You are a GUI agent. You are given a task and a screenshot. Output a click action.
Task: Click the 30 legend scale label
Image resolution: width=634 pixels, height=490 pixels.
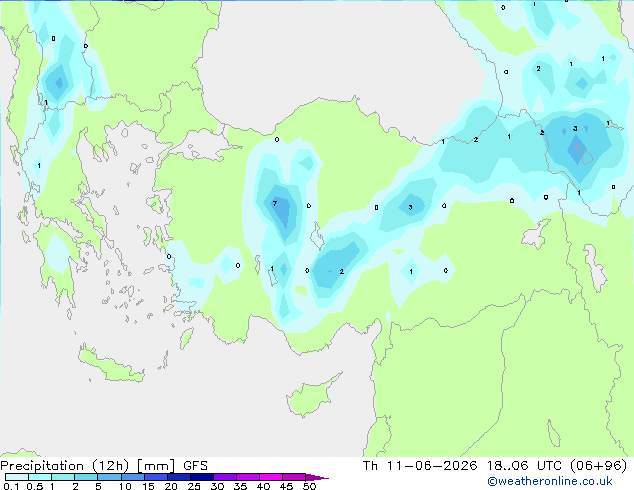pyautogui.click(x=217, y=486)
